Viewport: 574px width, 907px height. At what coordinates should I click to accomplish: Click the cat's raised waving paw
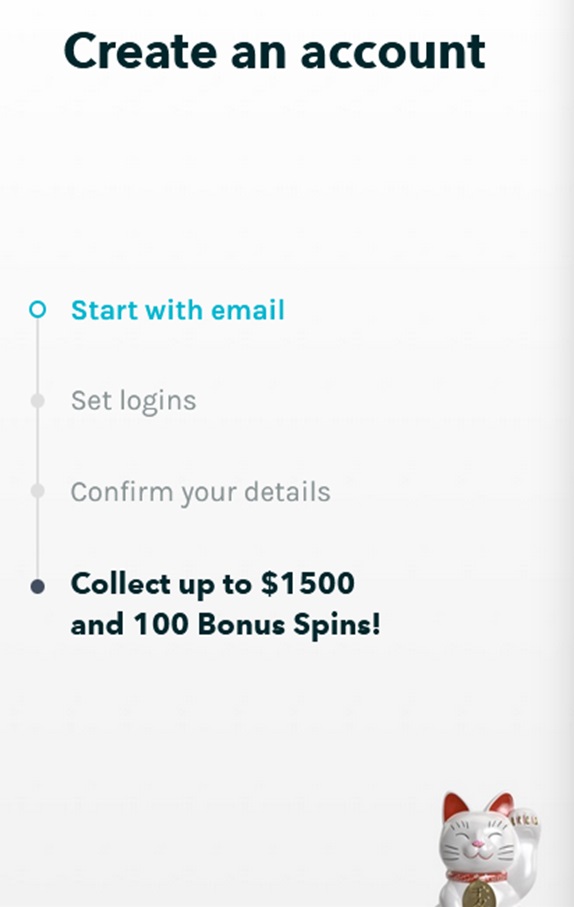tap(525, 824)
